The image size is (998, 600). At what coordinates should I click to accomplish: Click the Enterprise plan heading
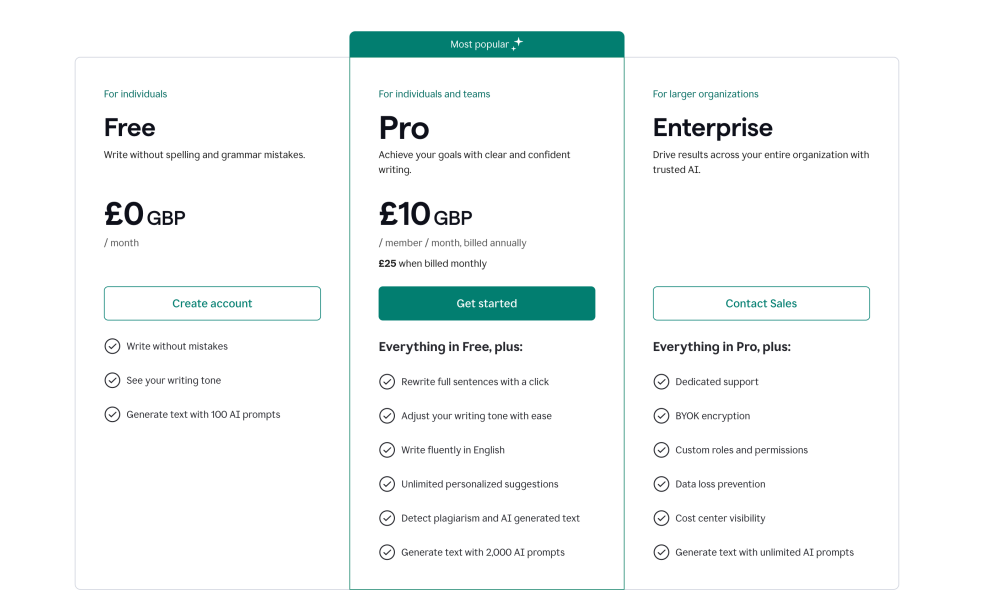click(712, 128)
